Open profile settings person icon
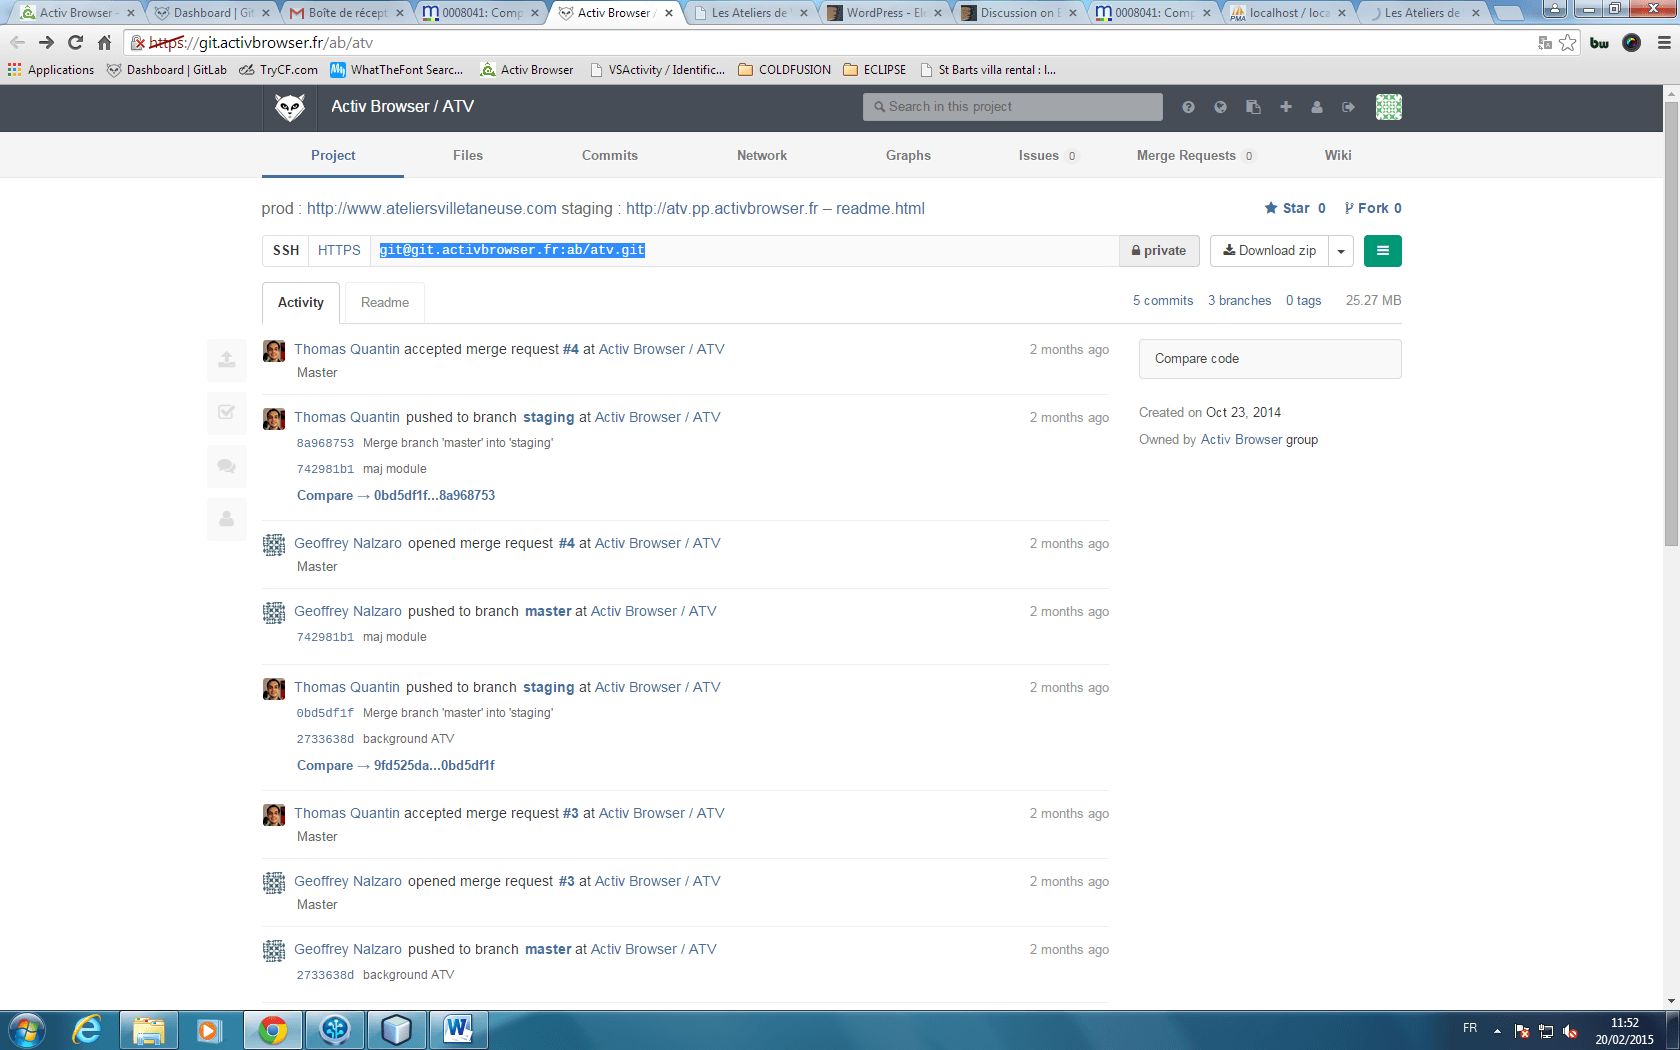The width and height of the screenshot is (1680, 1050). point(1317,107)
